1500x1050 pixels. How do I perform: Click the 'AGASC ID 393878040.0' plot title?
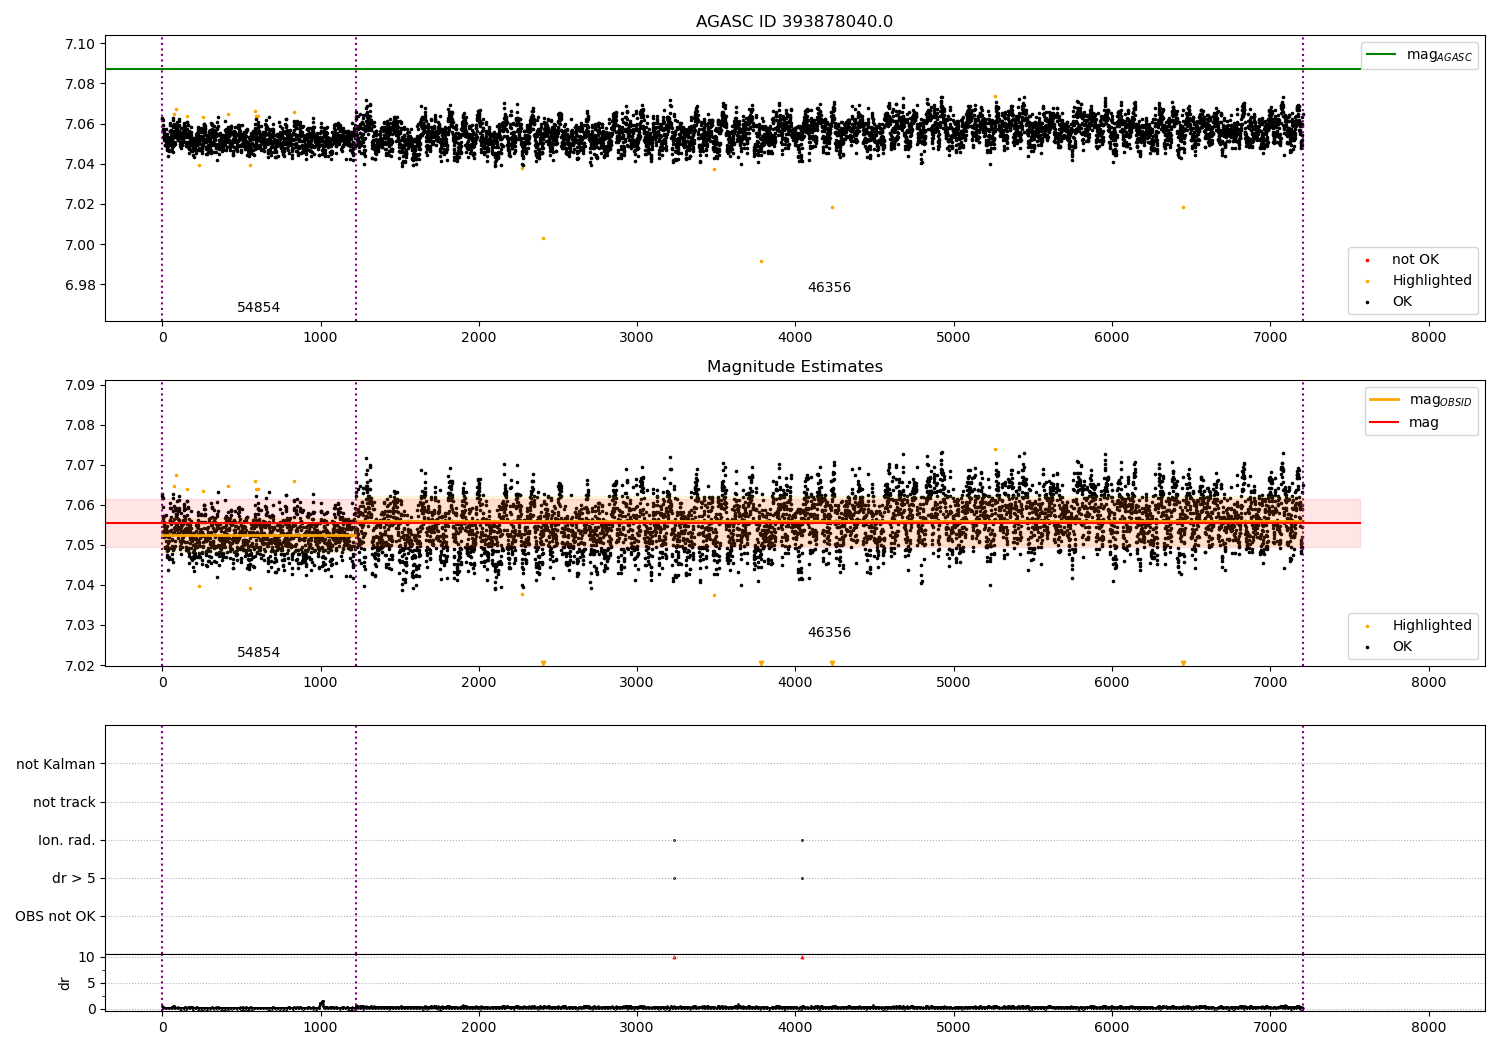click(794, 22)
